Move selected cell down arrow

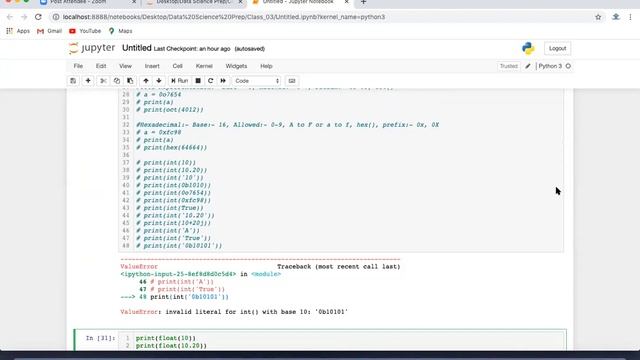pyautogui.click(x=159, y=81)
